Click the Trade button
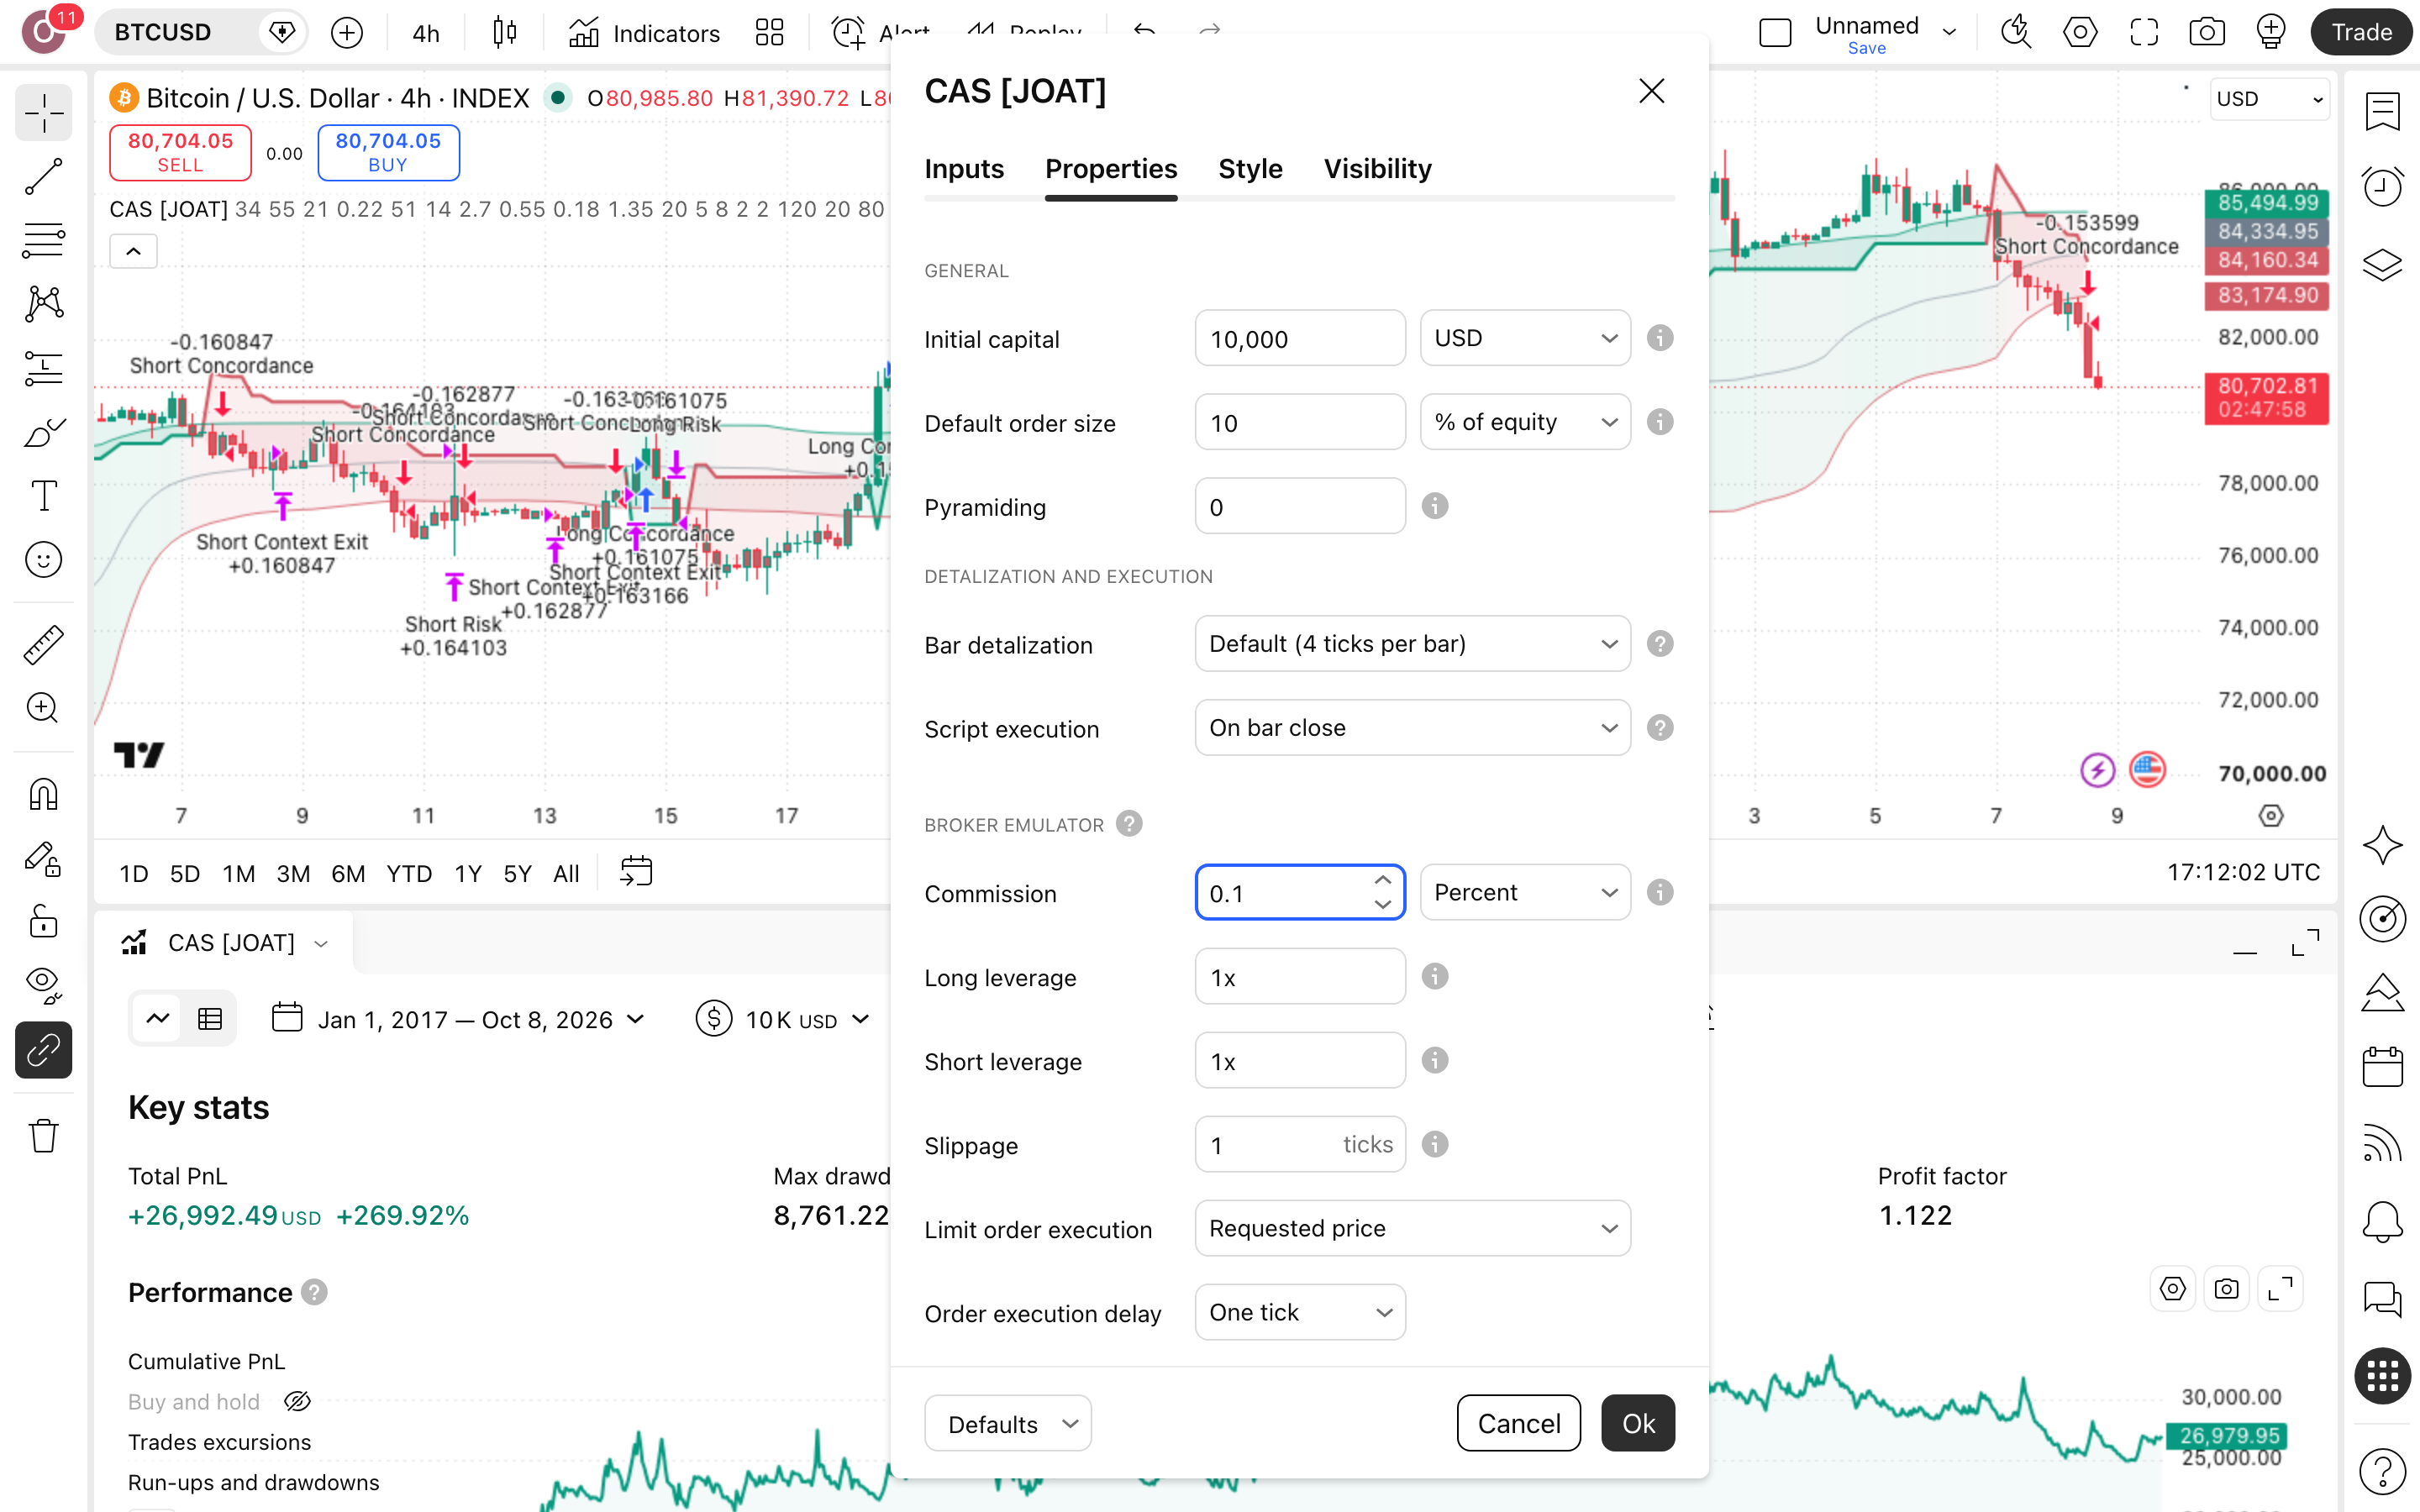 [x=2361, y=32]
